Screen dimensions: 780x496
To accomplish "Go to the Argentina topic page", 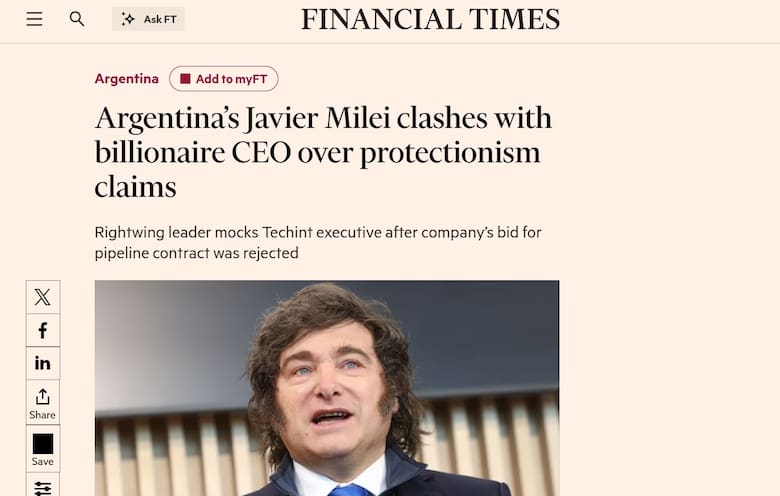I will (126, 79).
